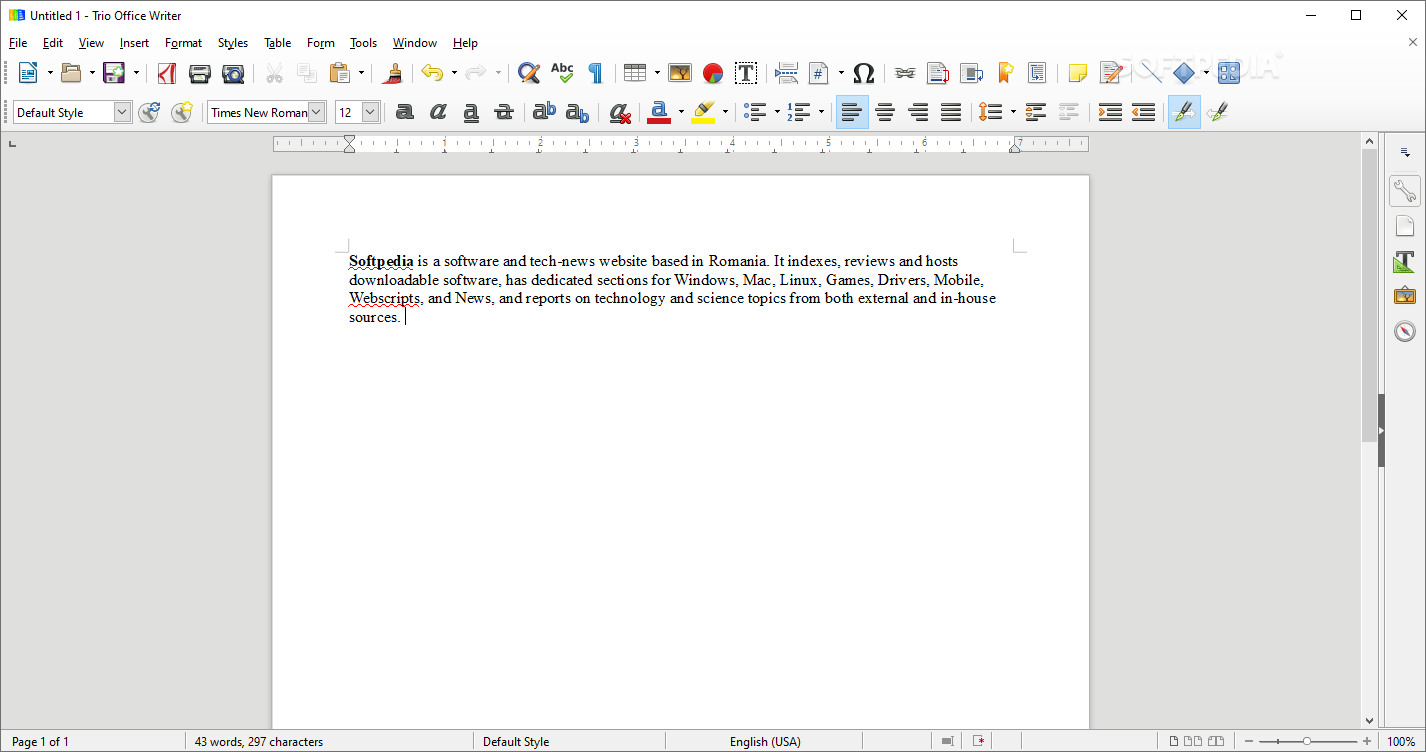Viewport: 1426px width, 752px height.
Task: Toggle formatting marks (pilcrow)
Action: [595, 73]
